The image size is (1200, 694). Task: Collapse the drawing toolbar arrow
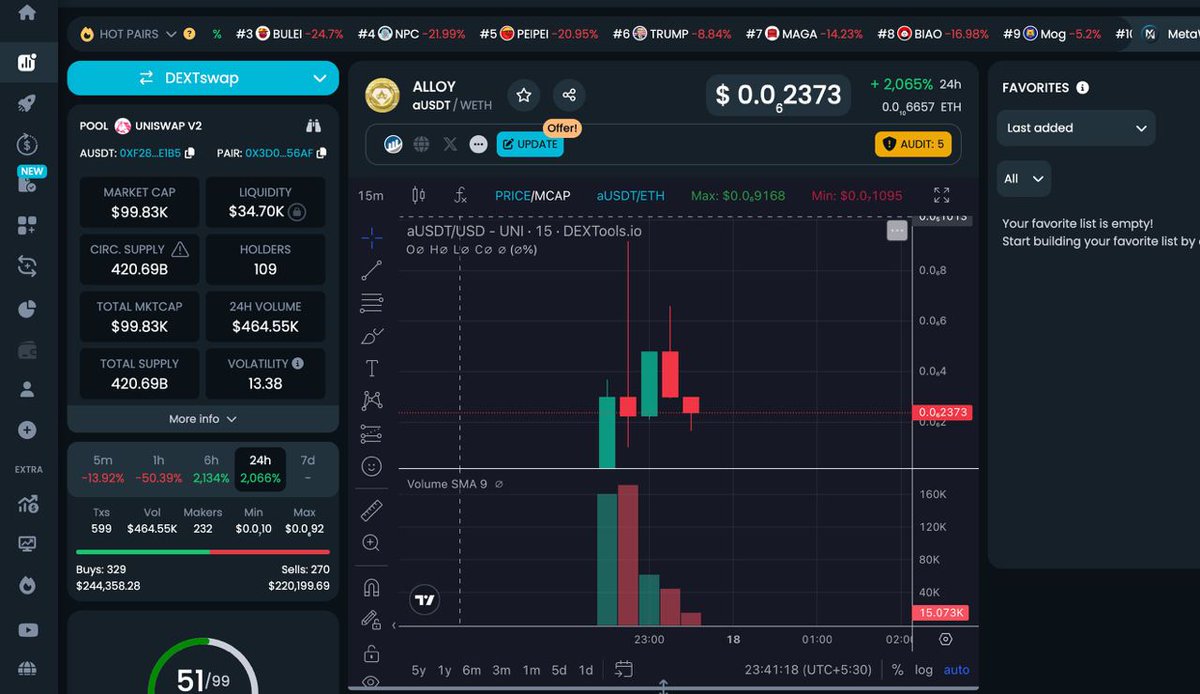pos(394,626)
